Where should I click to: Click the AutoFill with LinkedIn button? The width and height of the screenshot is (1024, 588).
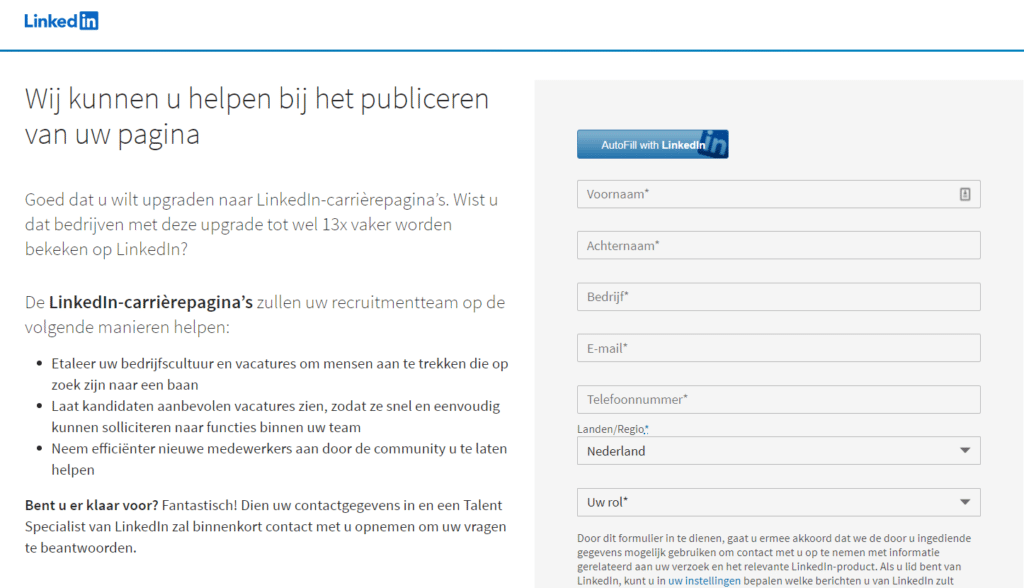[x=652, y=144]
